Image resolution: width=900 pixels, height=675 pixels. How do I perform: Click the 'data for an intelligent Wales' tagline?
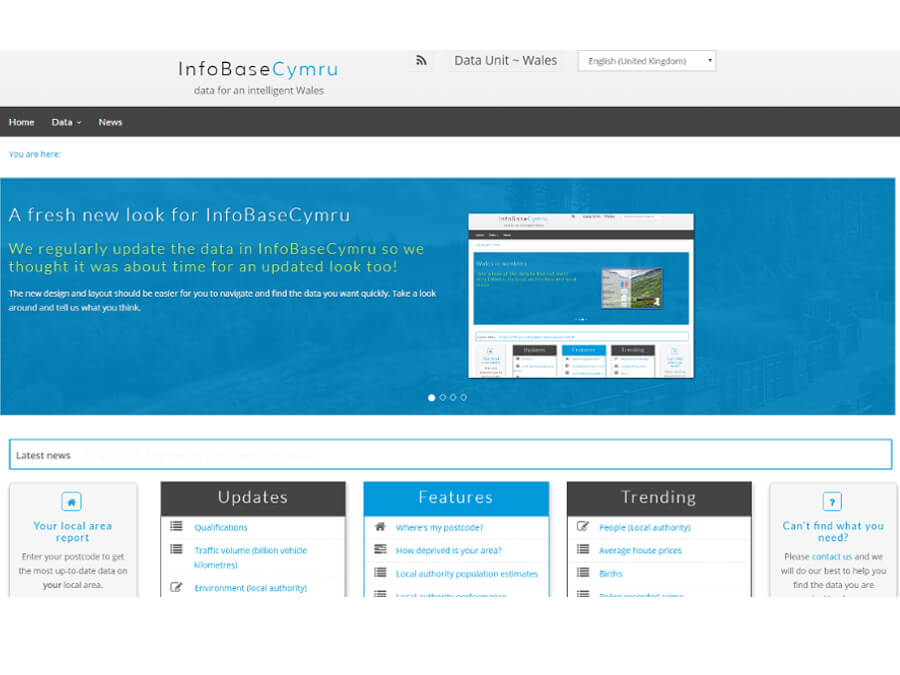(259, 91)
